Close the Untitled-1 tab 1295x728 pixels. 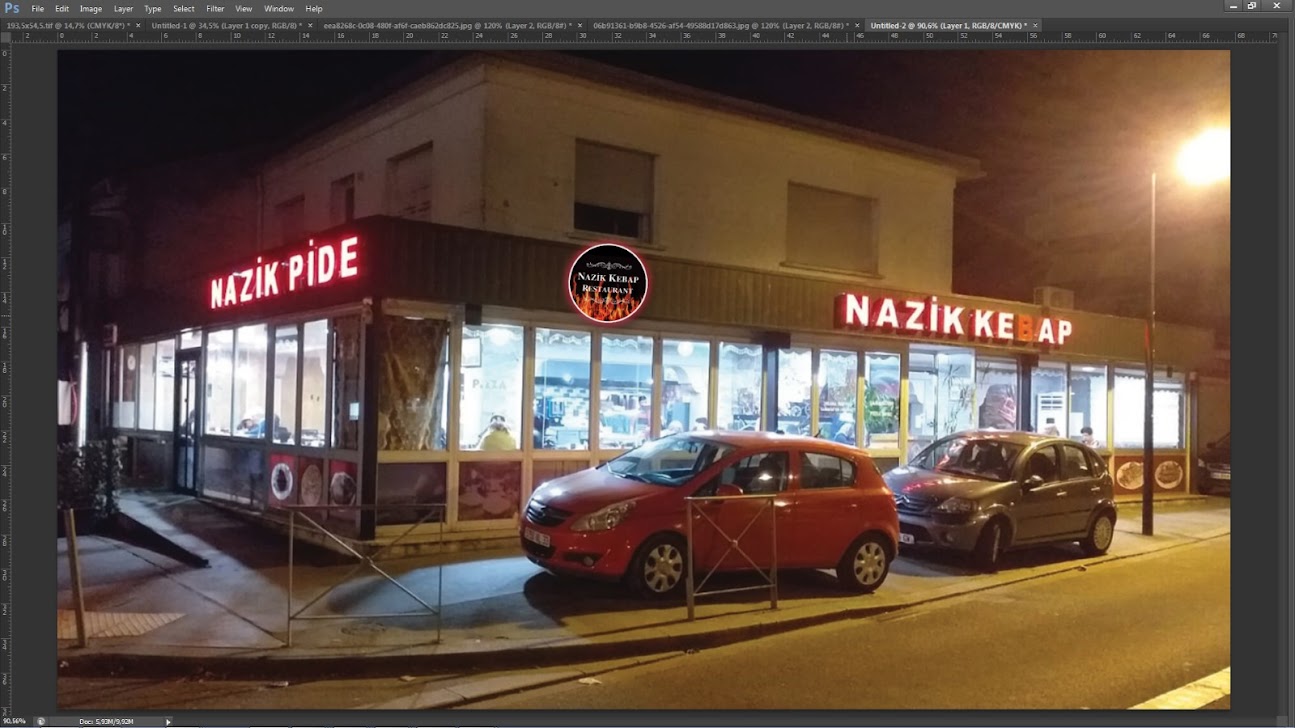coord(310,26)
